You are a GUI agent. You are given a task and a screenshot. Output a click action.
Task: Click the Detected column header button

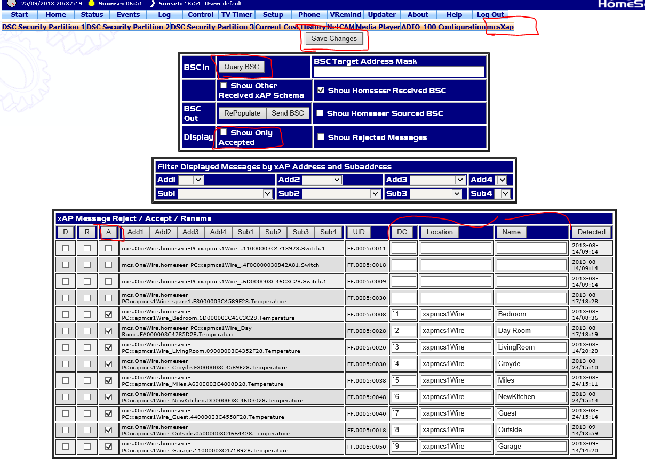[590, 232]
